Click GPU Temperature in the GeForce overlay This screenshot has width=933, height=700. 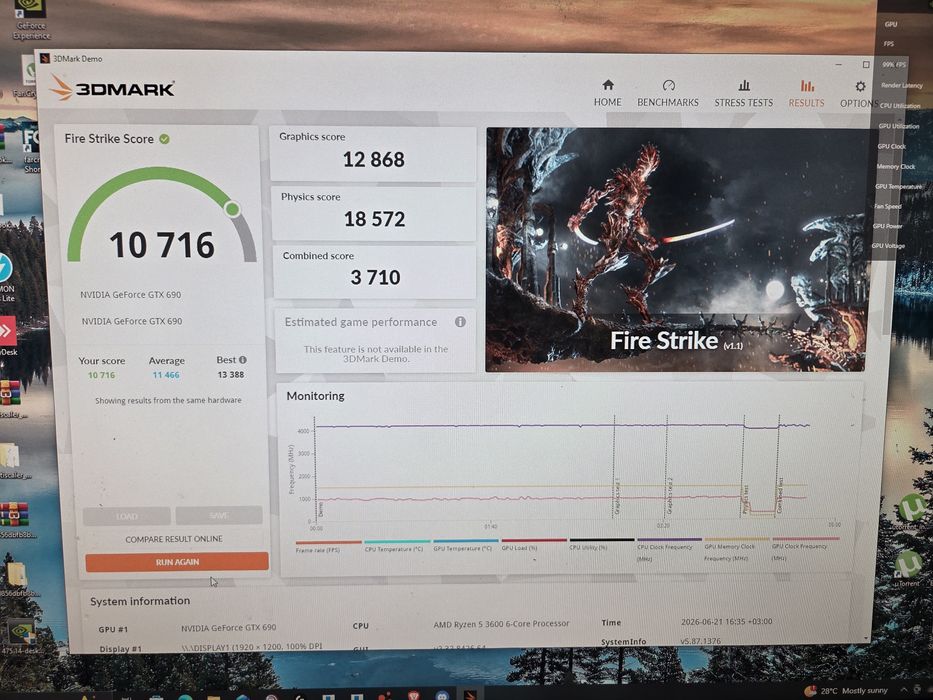click(898, 186)
